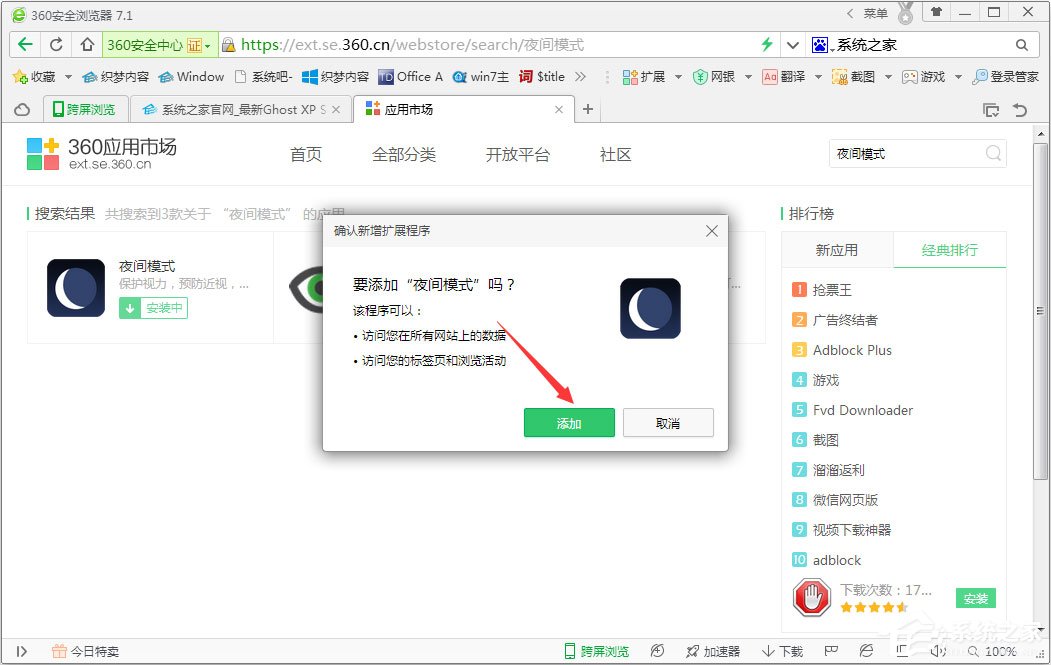The image size is (1051, 665).
Task: Go to the home page icon
Action: coord(87,45)
